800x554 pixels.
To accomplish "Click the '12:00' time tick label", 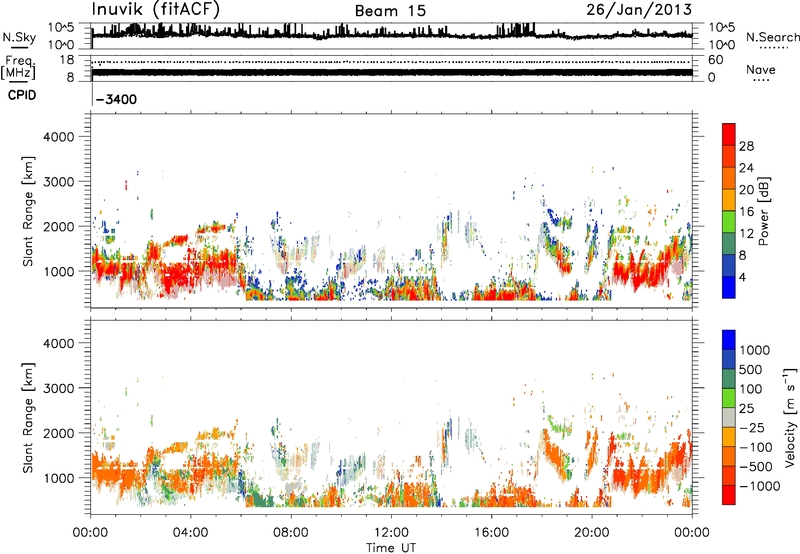I will click(x=391, y=533).
